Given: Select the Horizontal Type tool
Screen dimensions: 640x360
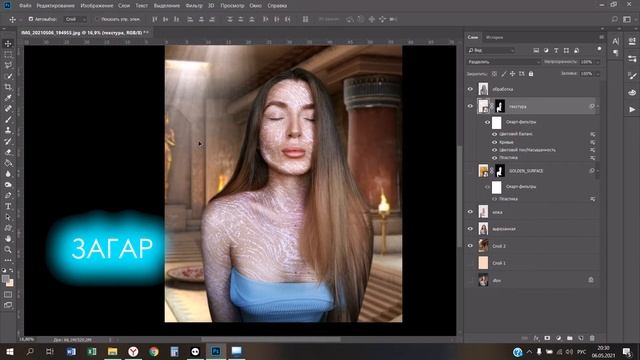Looking at the screenshot, I should click(x=8, y=206).
